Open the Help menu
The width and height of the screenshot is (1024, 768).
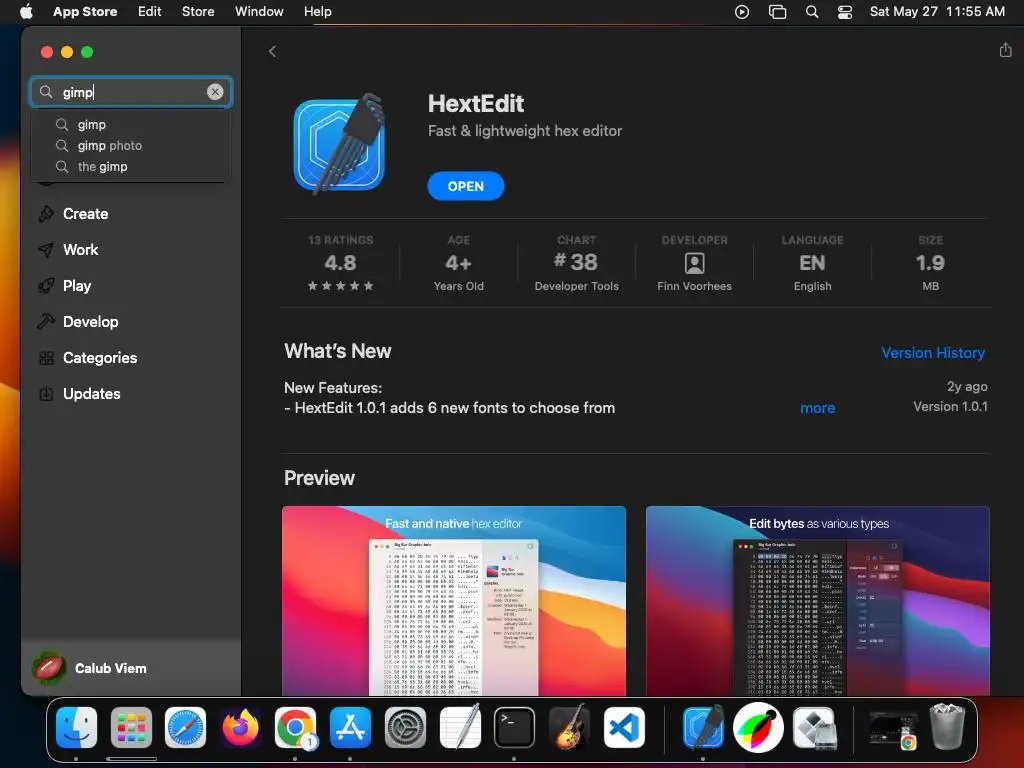tap(317, 12)
